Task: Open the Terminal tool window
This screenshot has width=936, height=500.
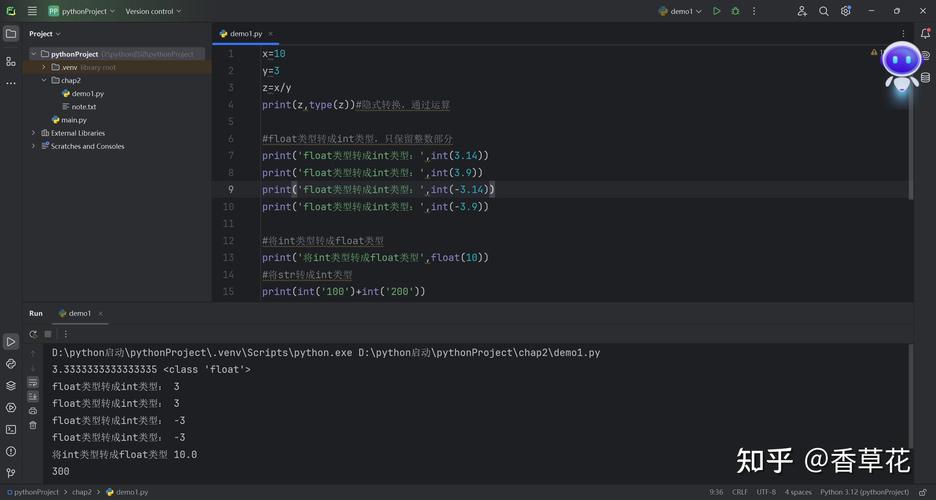Action: [11, 429]
